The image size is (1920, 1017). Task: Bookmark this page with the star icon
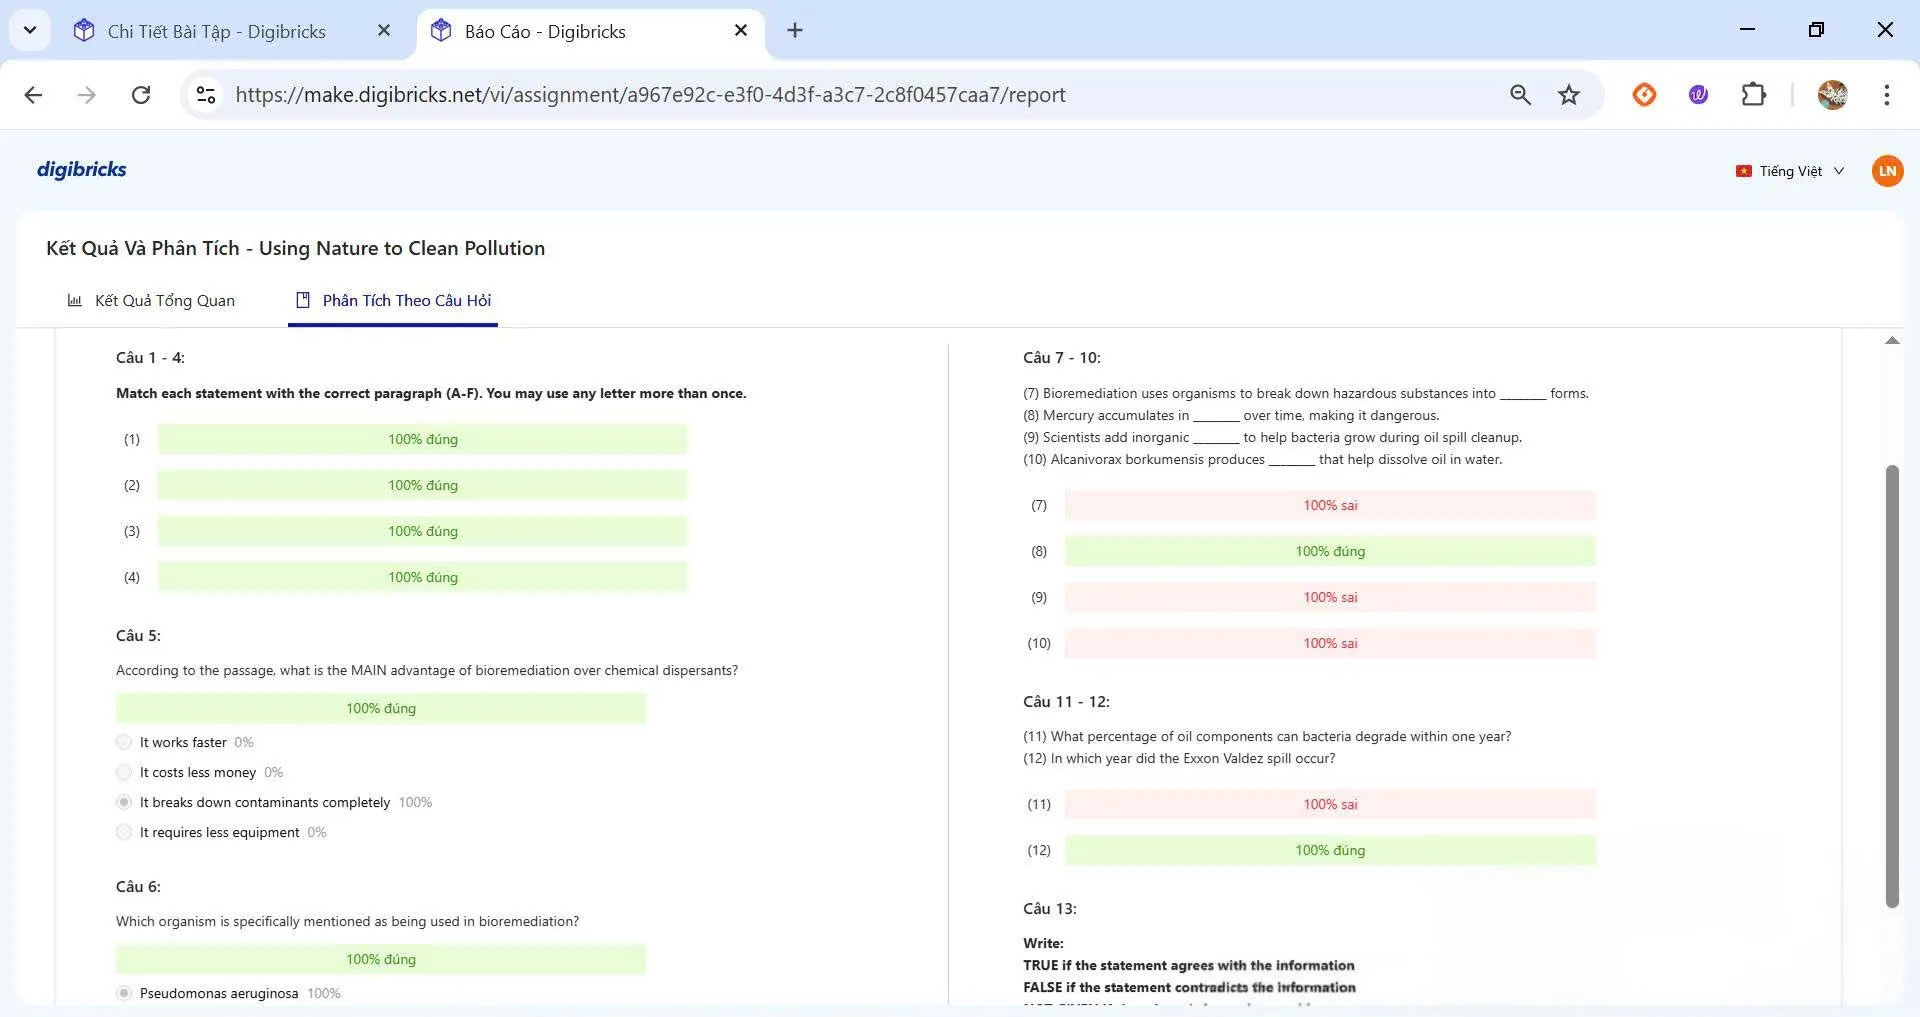click(1568, 95)
